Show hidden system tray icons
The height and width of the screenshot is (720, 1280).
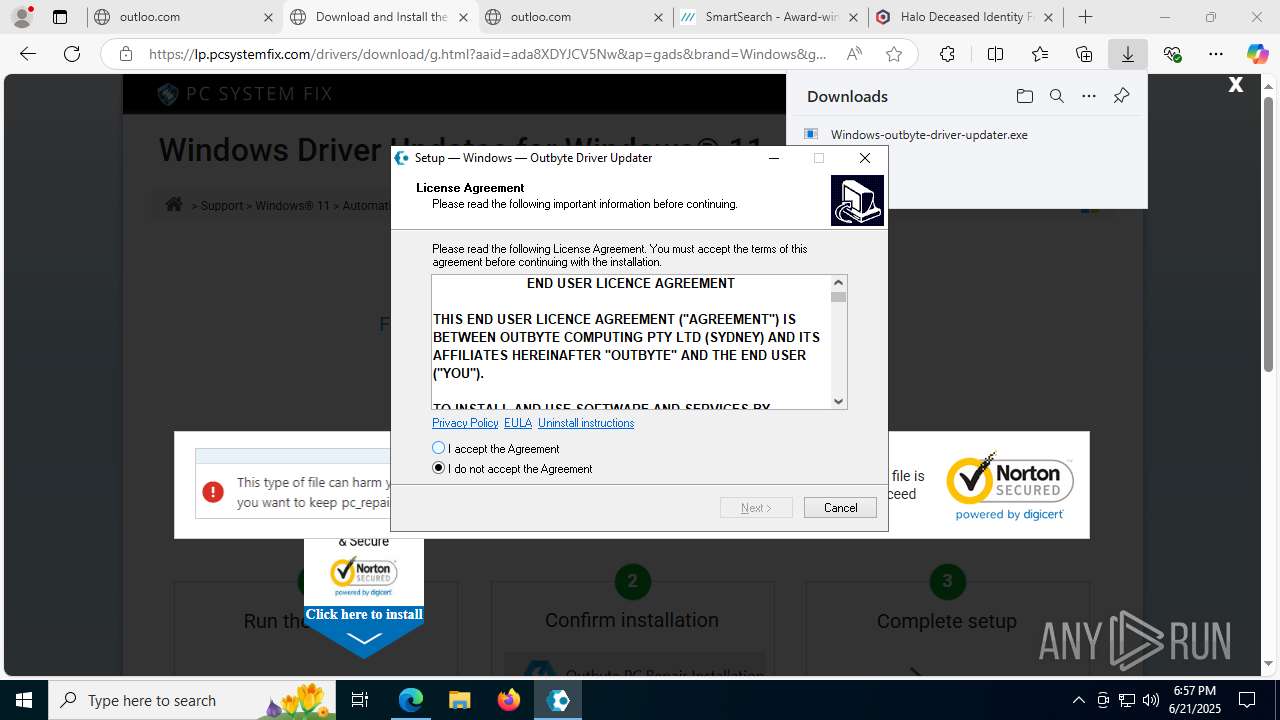pyautogui.click(x=1078, y=700)
